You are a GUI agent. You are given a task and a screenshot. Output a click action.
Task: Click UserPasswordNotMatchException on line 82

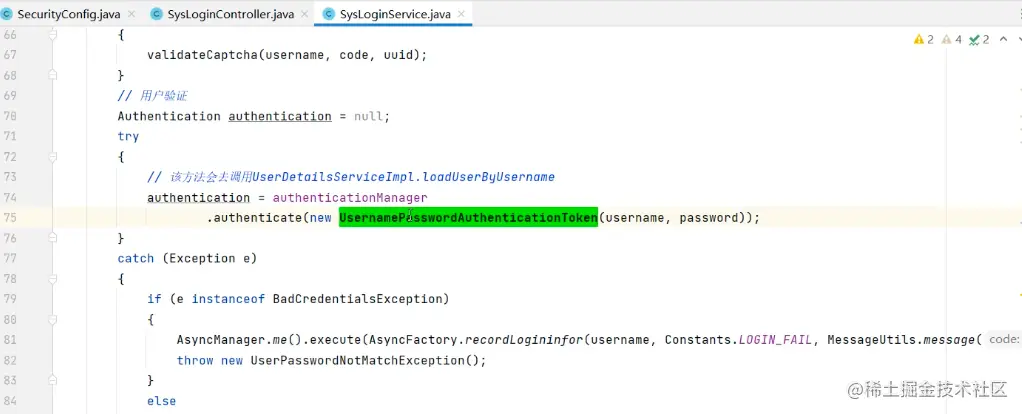(357, 361)
